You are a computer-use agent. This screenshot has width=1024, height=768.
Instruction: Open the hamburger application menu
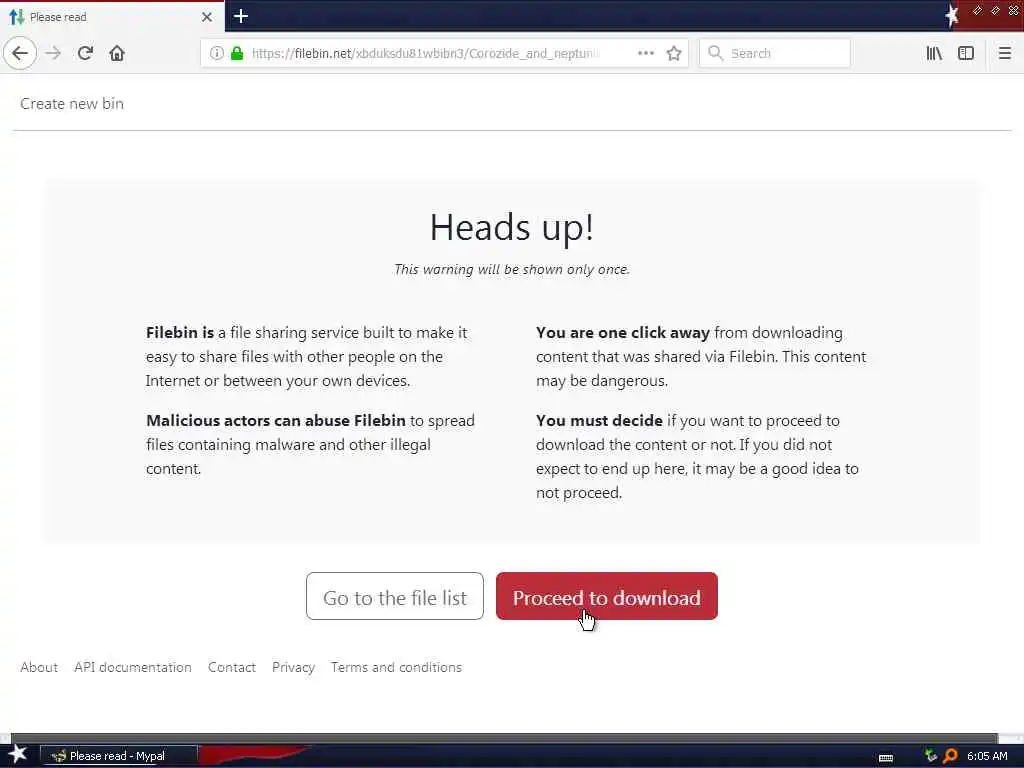point(1005,53)
